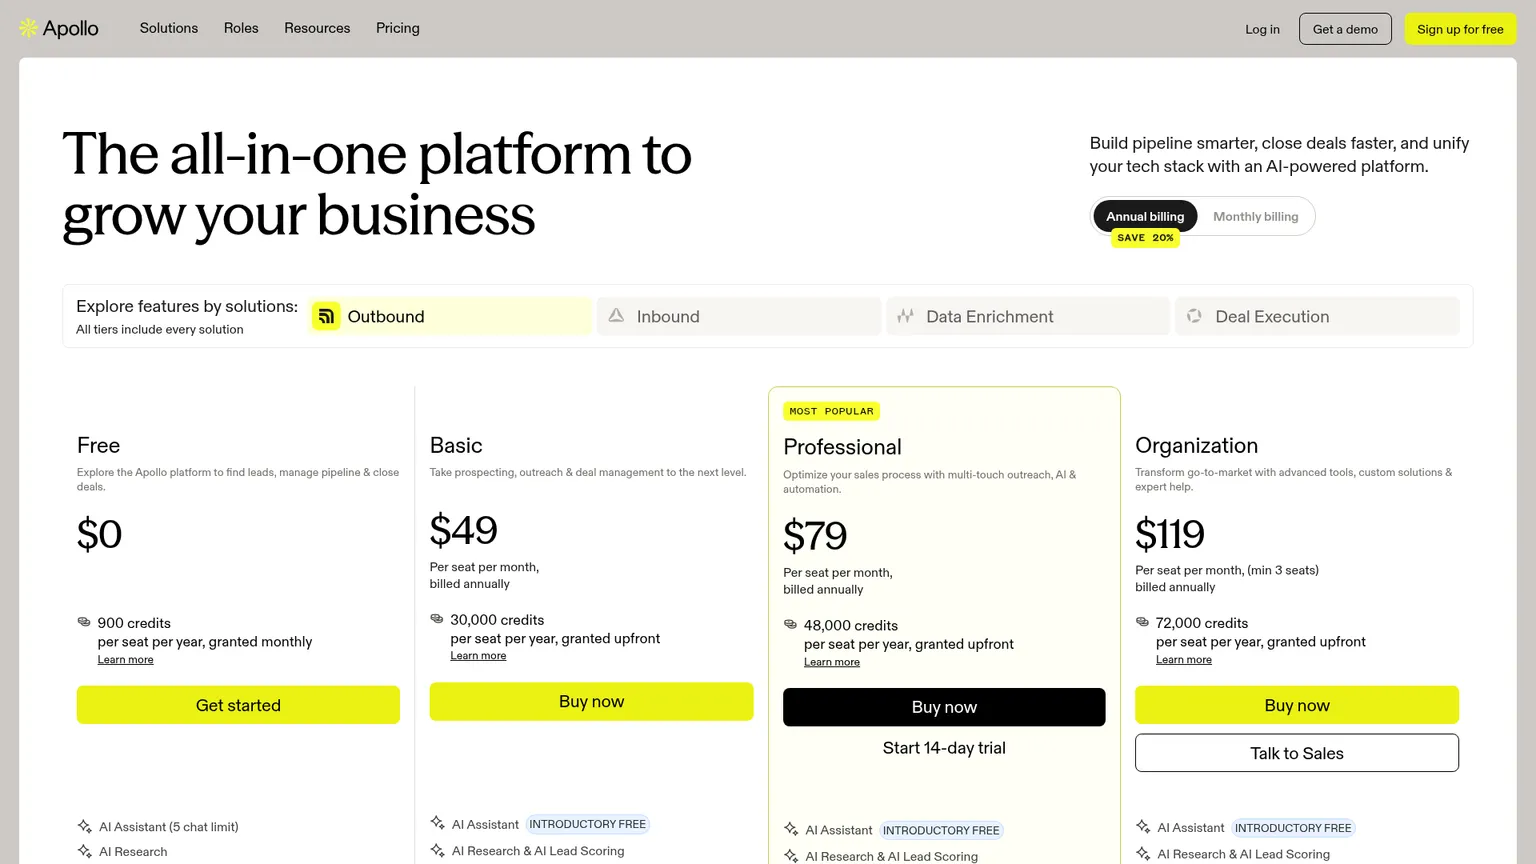Click the SAVE 20% badge
The width and height of the screenshot is (1536, 864).
(1145, 238)
